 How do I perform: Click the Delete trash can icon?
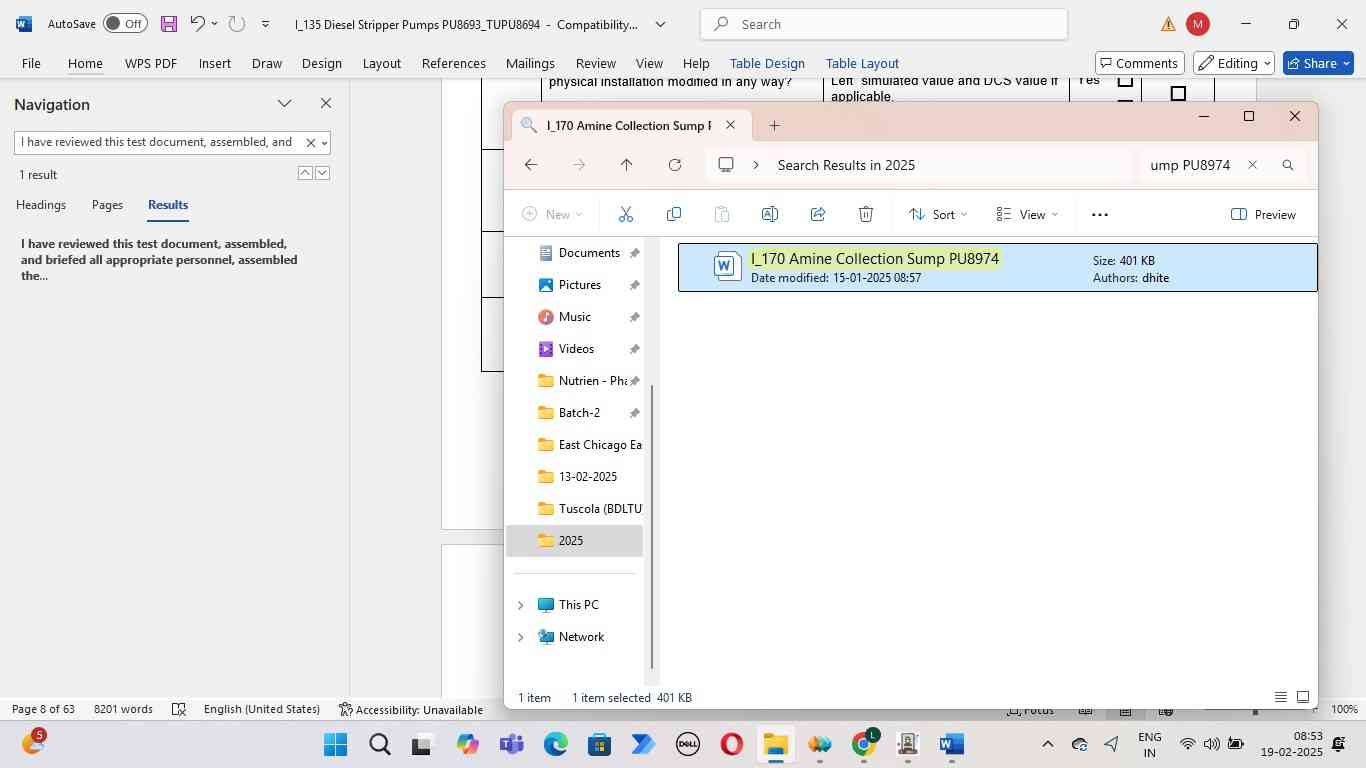coord(866,214)
